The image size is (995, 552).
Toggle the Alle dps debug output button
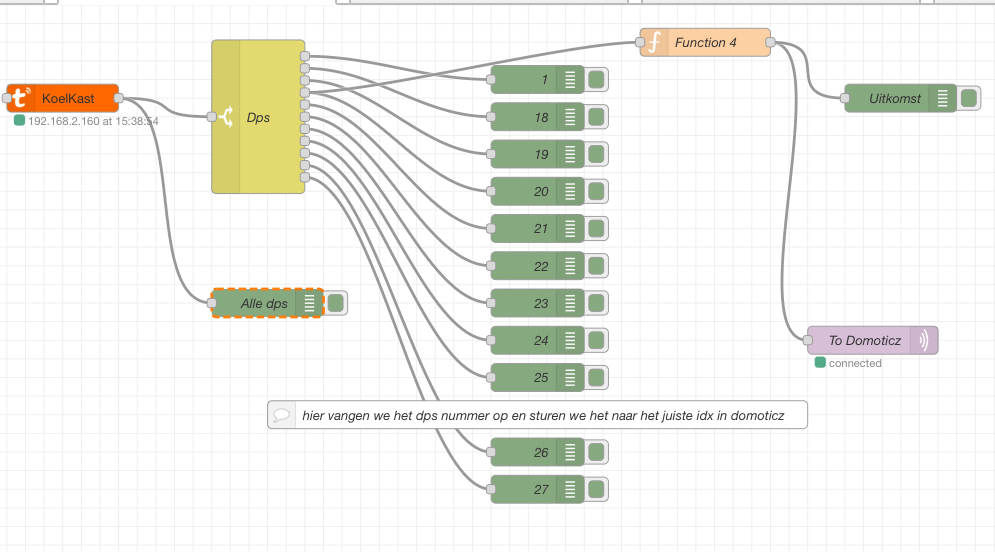[336, 303]
